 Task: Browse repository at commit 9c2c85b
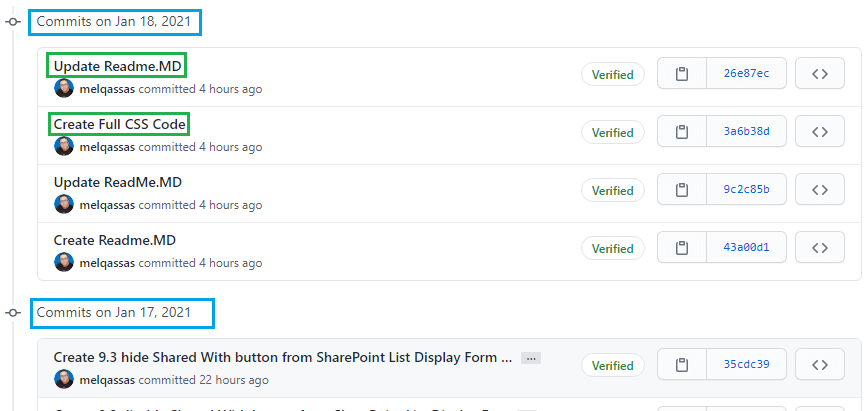pos(820,190)
